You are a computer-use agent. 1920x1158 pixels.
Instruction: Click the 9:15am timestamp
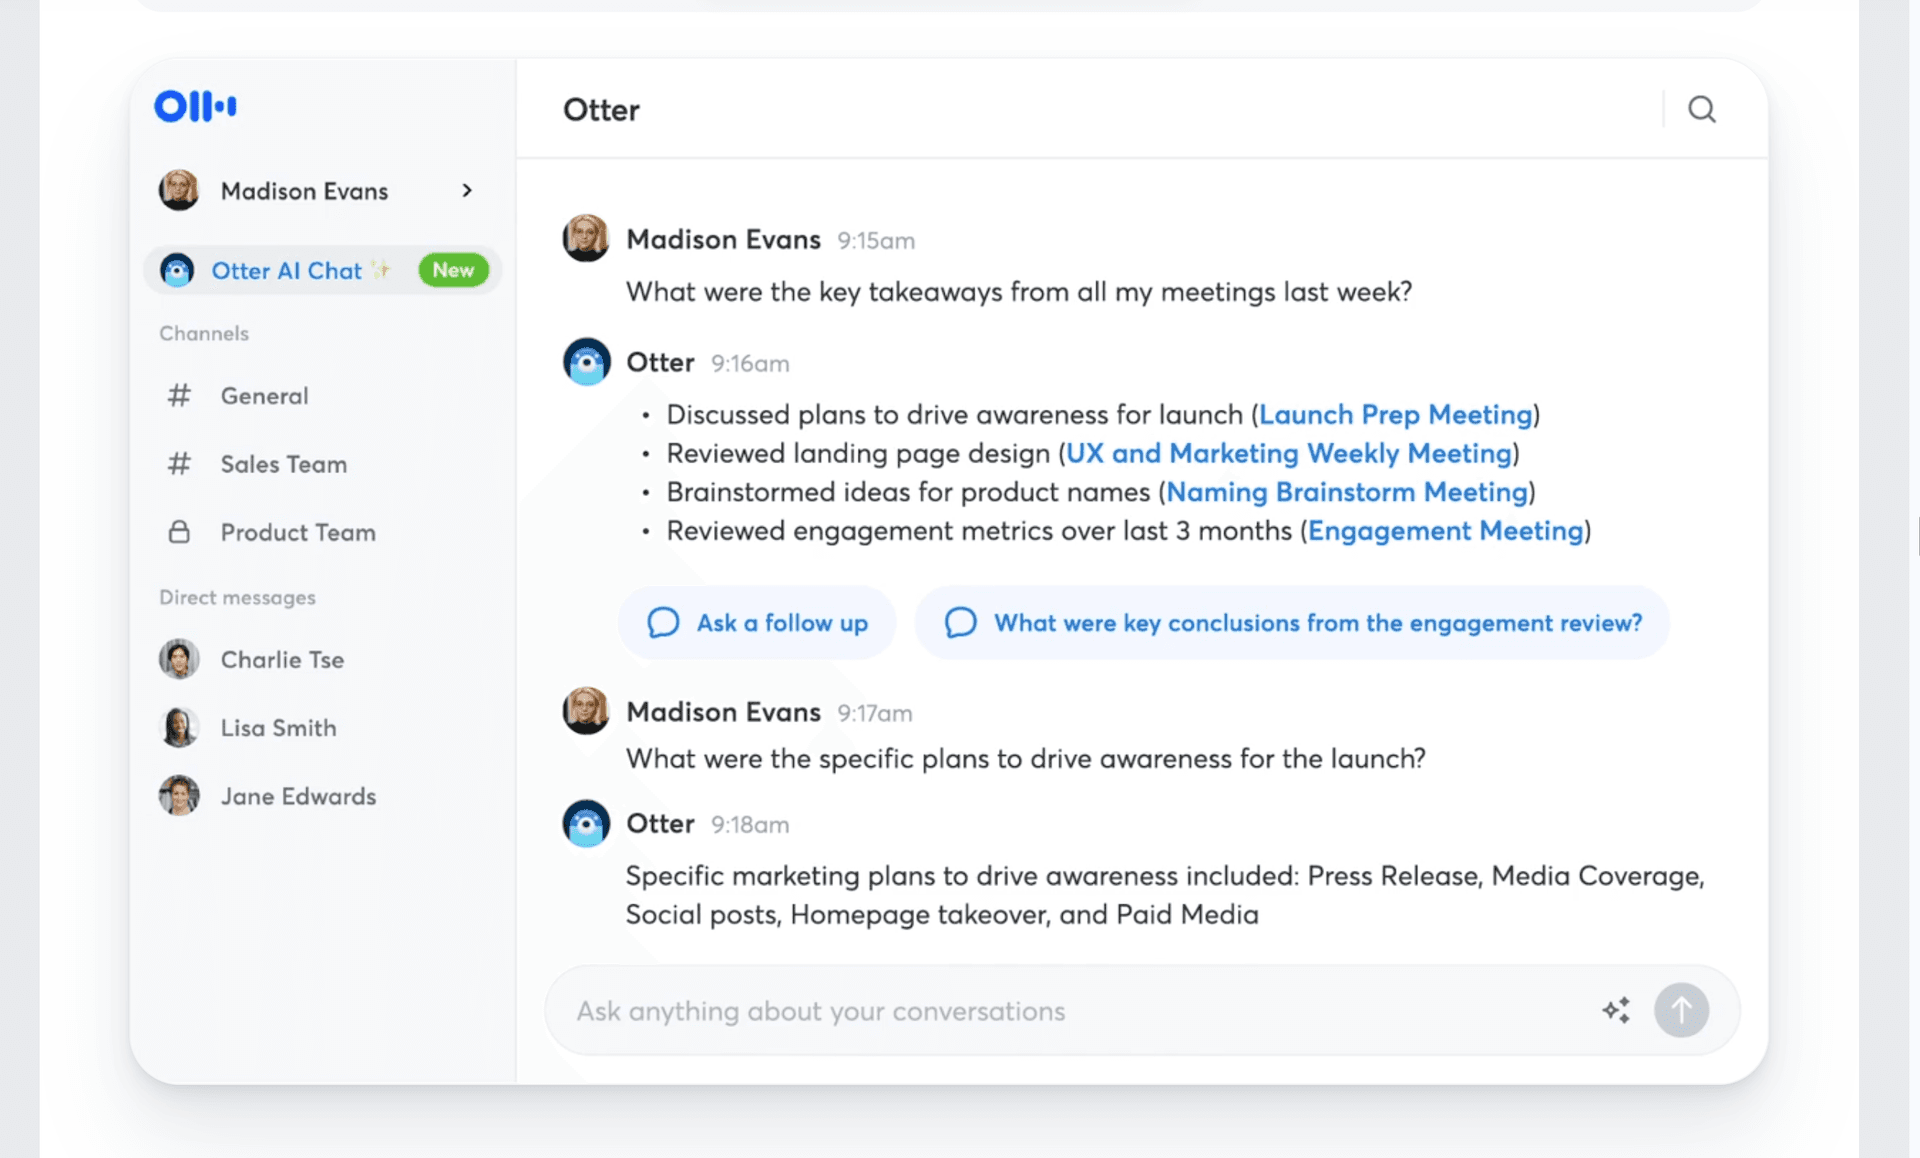coord(876,241)
